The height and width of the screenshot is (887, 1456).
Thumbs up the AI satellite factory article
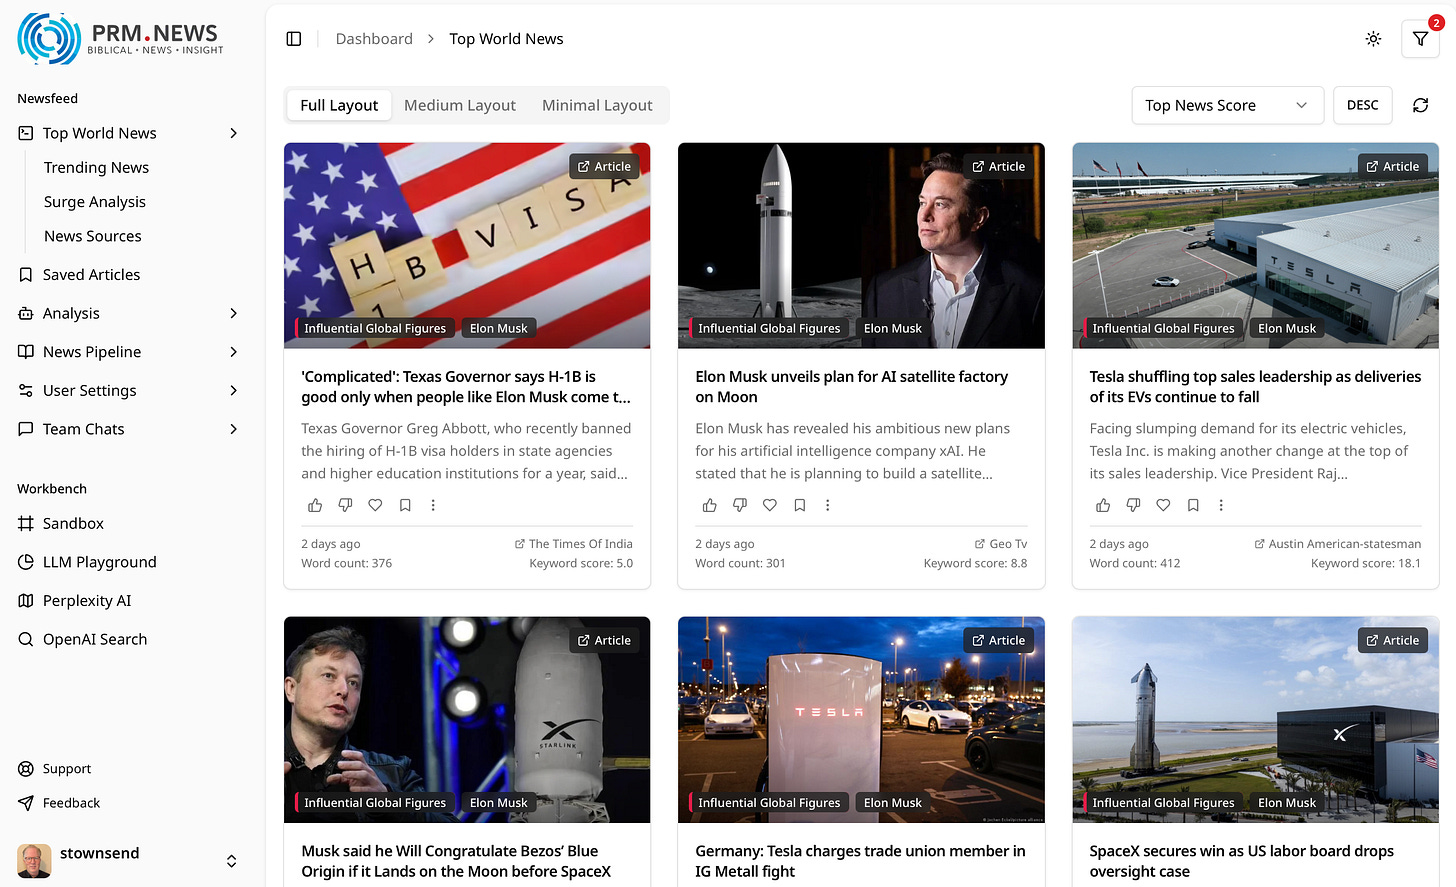pos(709,505)
